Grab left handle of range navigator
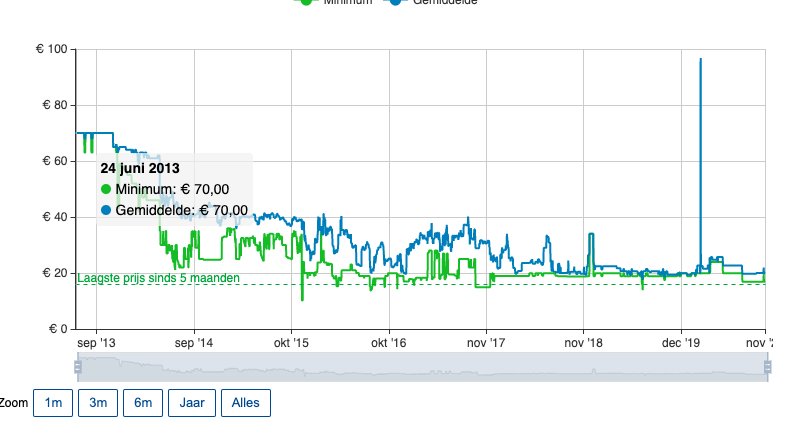The width and height of the screenshot is (798, 443). [x=78, y=367]
